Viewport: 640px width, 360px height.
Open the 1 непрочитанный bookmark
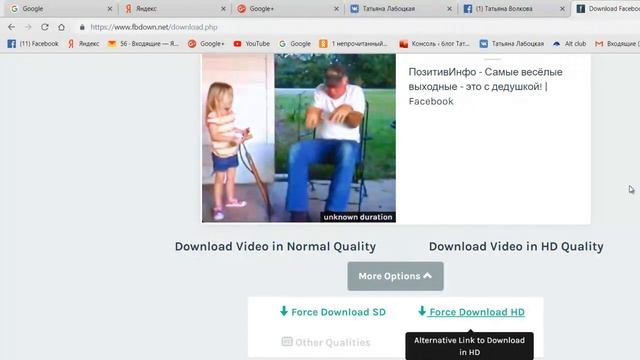point(353,44)
